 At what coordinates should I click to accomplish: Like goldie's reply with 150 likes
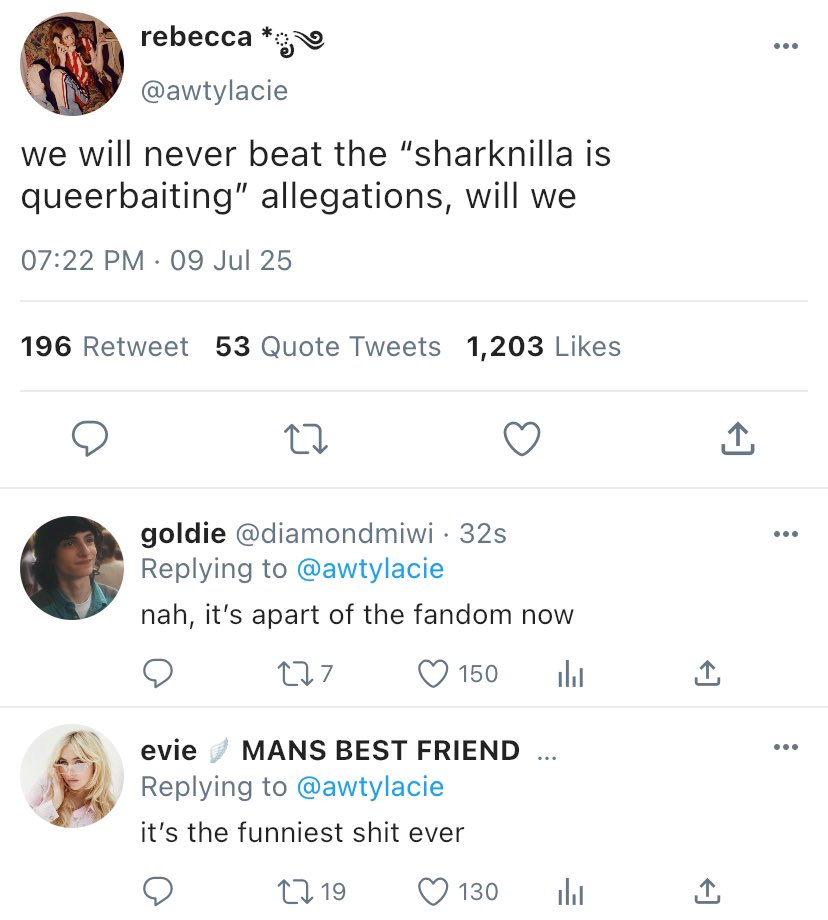pyautogui.click(x=433, y=675)
